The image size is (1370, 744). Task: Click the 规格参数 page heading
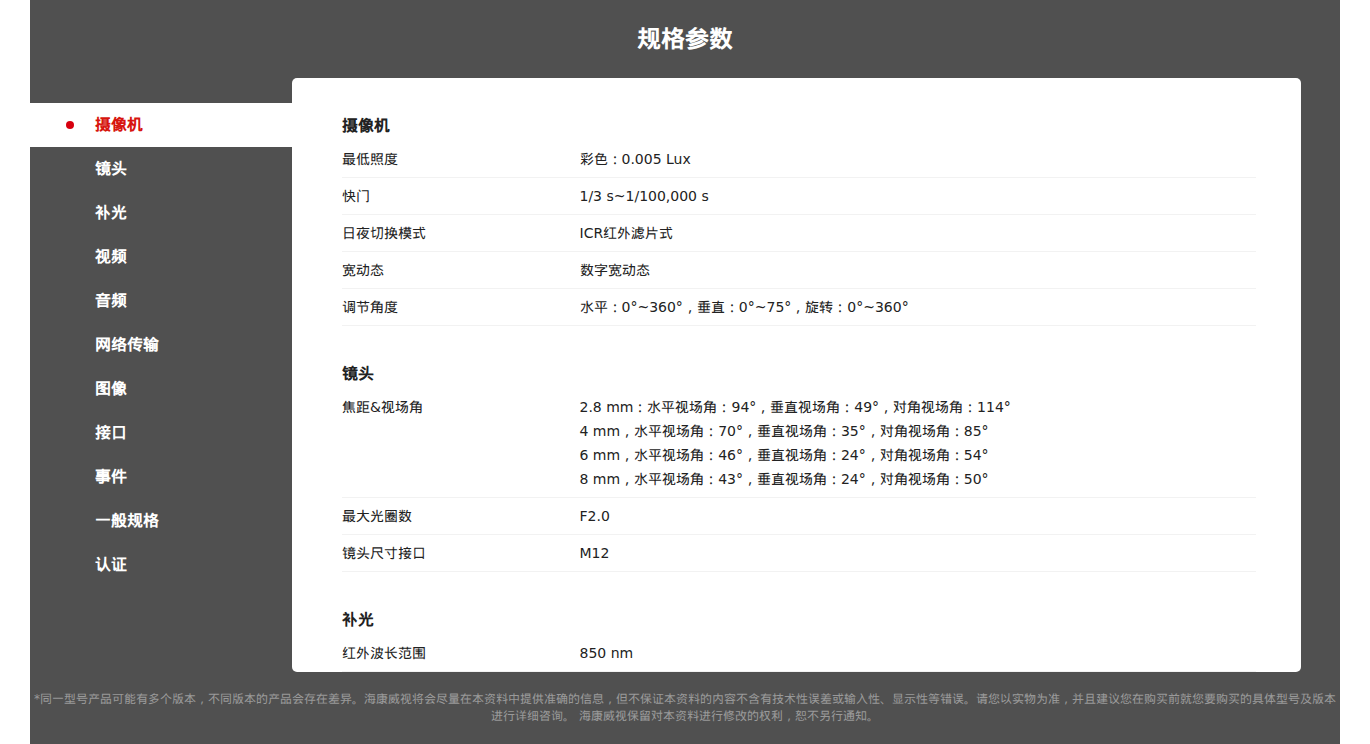pyautogui.click(x=685, y=39)
